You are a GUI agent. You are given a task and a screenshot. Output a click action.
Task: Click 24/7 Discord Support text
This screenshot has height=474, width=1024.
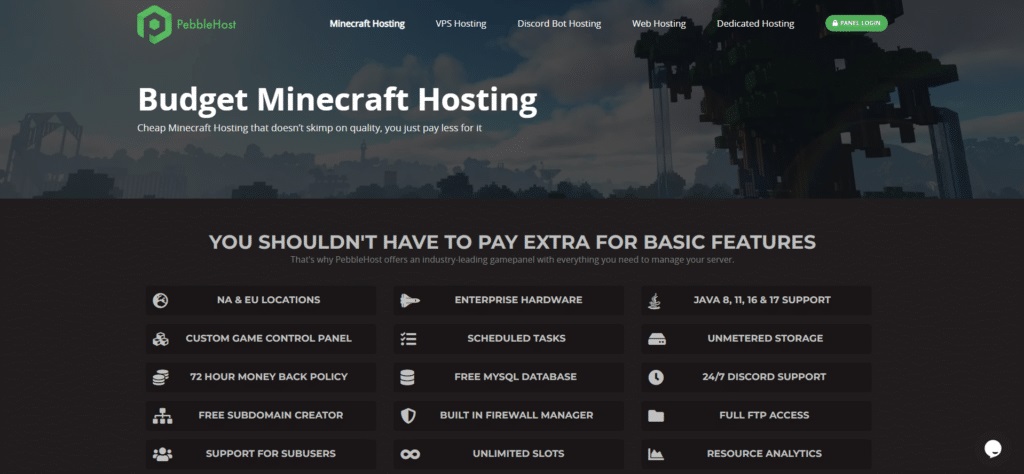764,377
